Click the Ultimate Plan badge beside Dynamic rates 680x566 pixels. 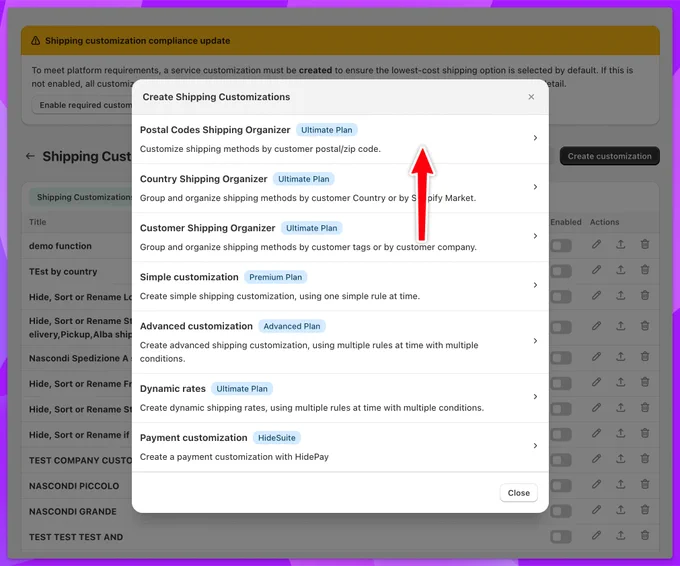(x=242, y=389)
